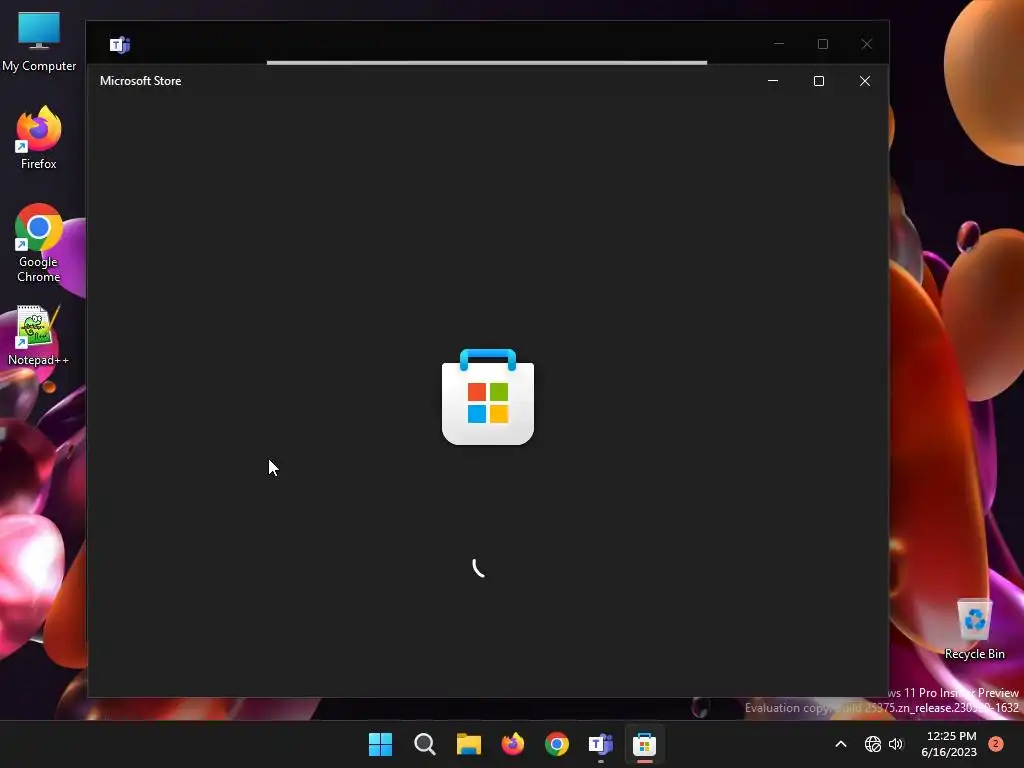
Task: Click the Microsoft Store bag logo
Action: pyautogui.click(x=488, y=397)
